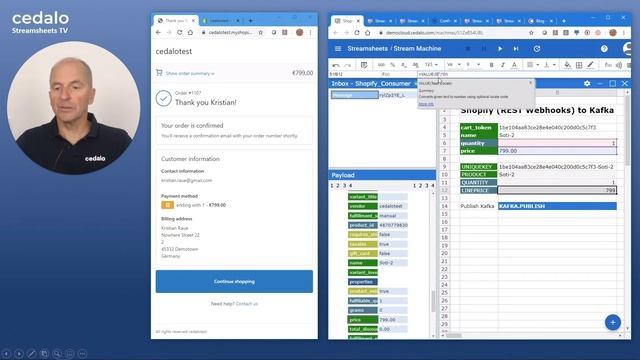Click the speed/loop icon beside step button
Screen dimensions: 640x360
coord(537,49)
